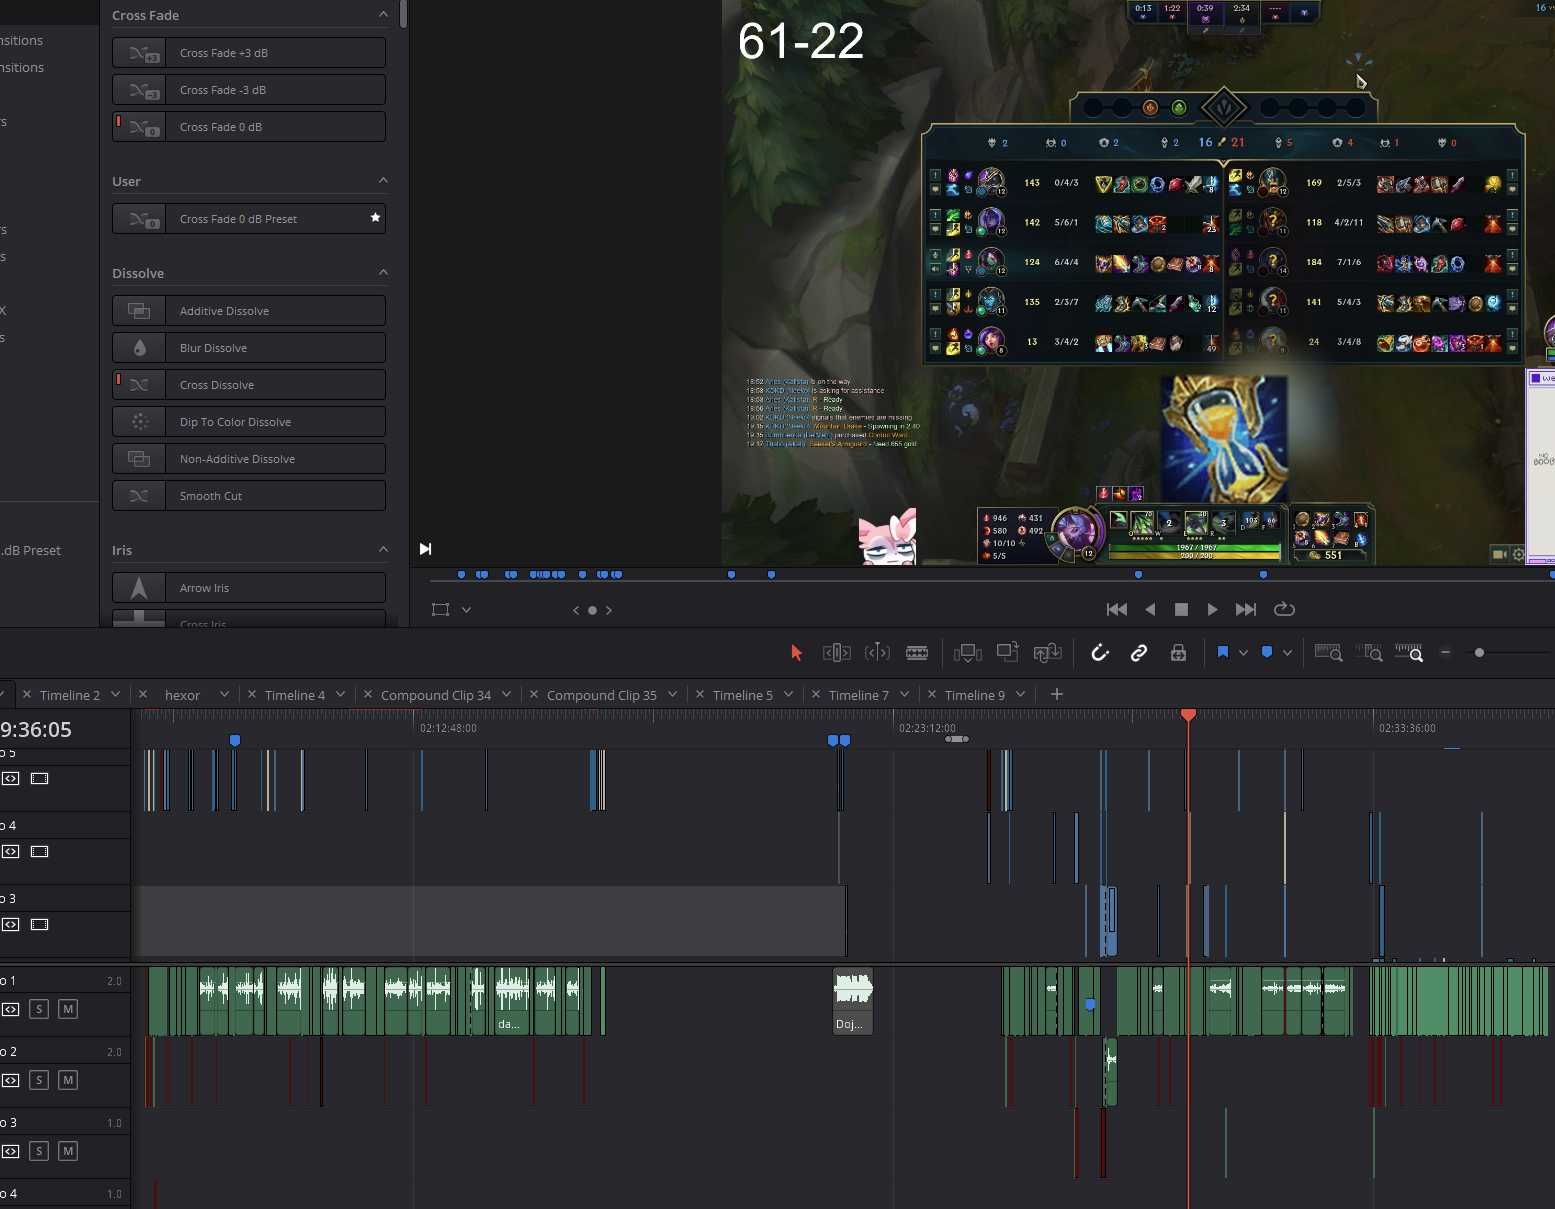Switch to Compound Clip 34 tab

click(x=436, y=695)
